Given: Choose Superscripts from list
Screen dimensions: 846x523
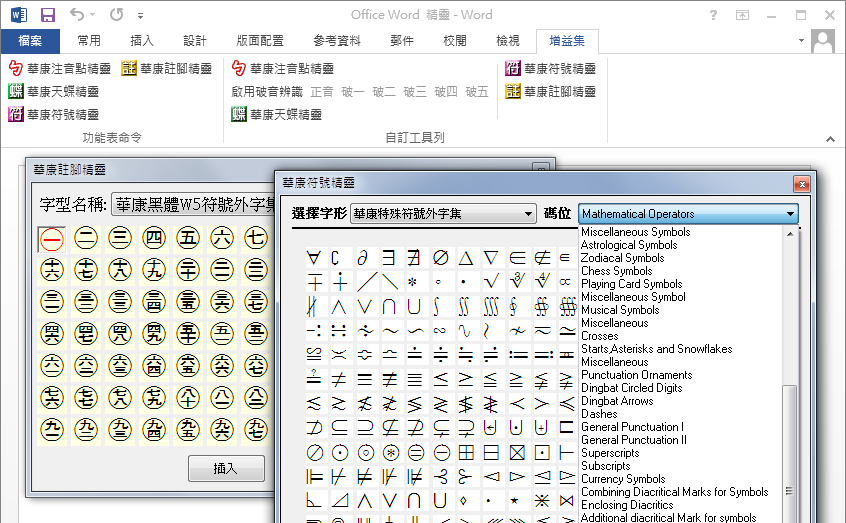Looking at the screenshot, I should pyautogui.click(x=610, y=453).
